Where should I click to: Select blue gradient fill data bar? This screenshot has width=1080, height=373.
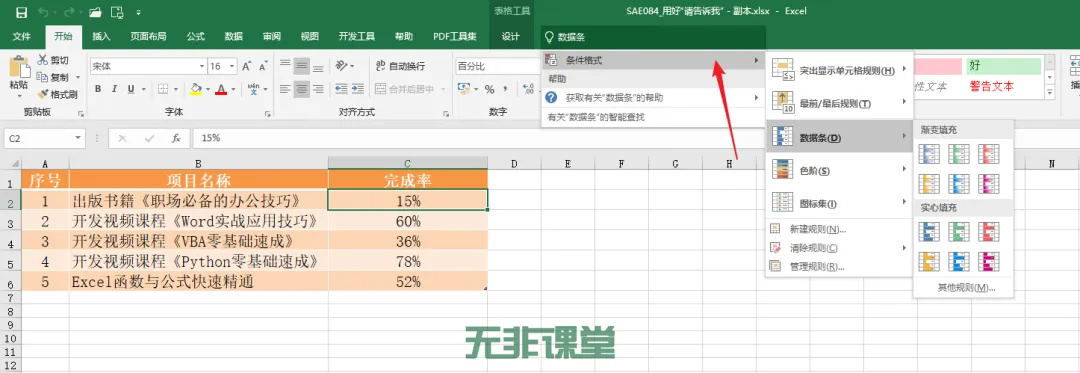930,153
